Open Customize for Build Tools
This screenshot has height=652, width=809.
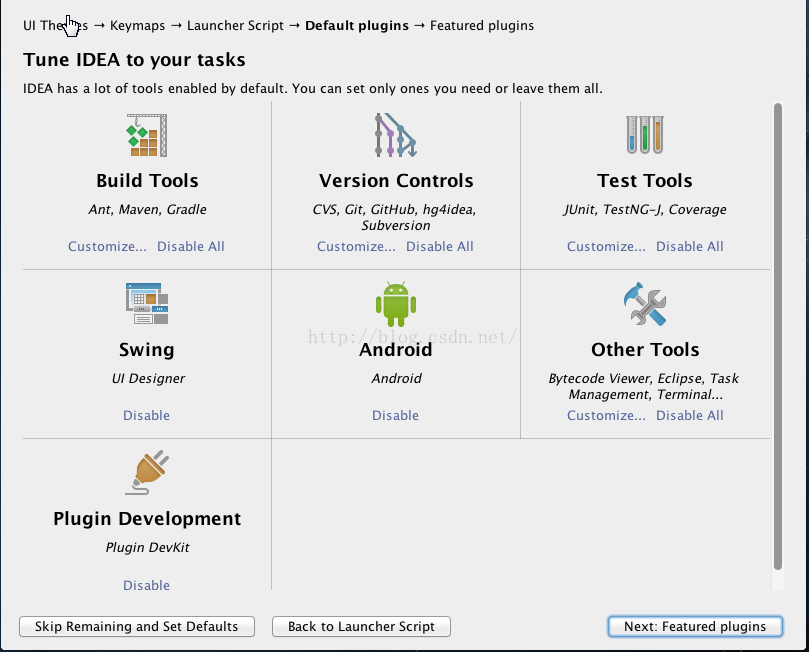tap(107, 247)
